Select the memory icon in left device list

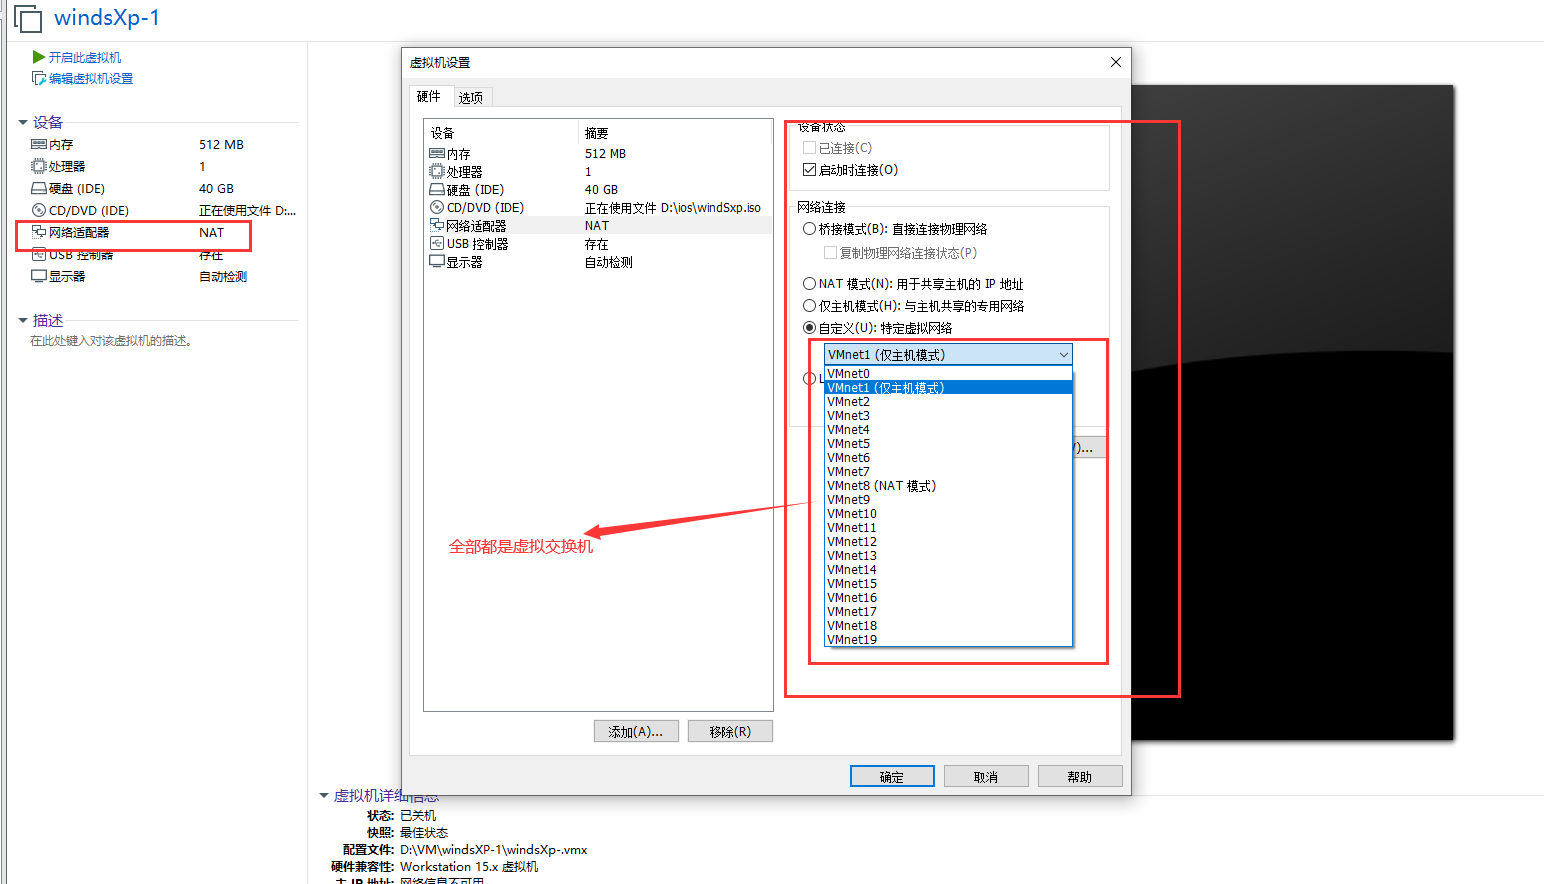click(39, 144)
